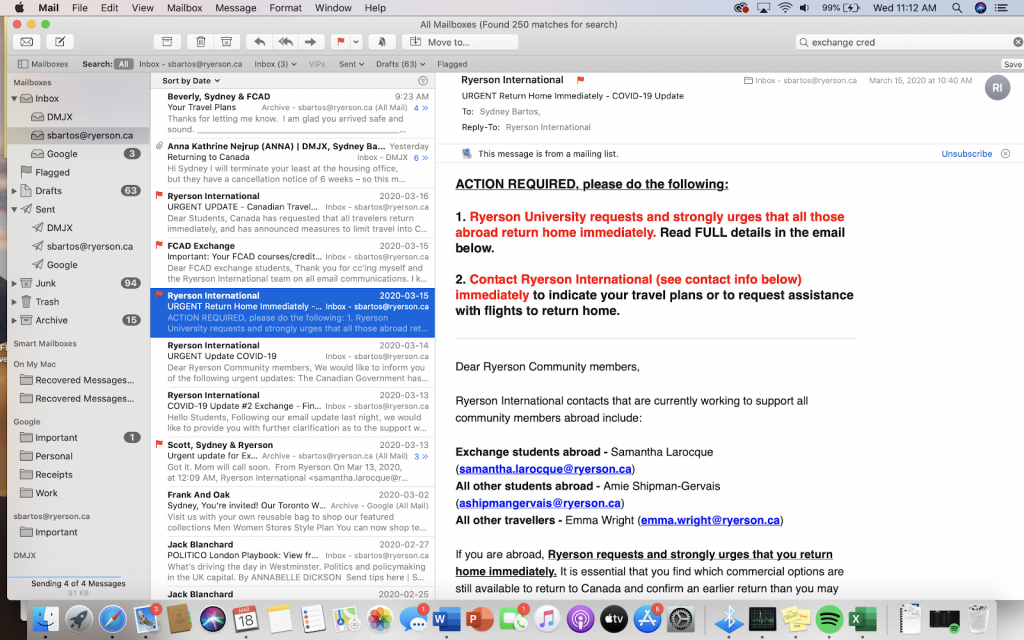Viewport: 1024px width, 640px height.
Task: Save the current search
Action: (1012, 64)
